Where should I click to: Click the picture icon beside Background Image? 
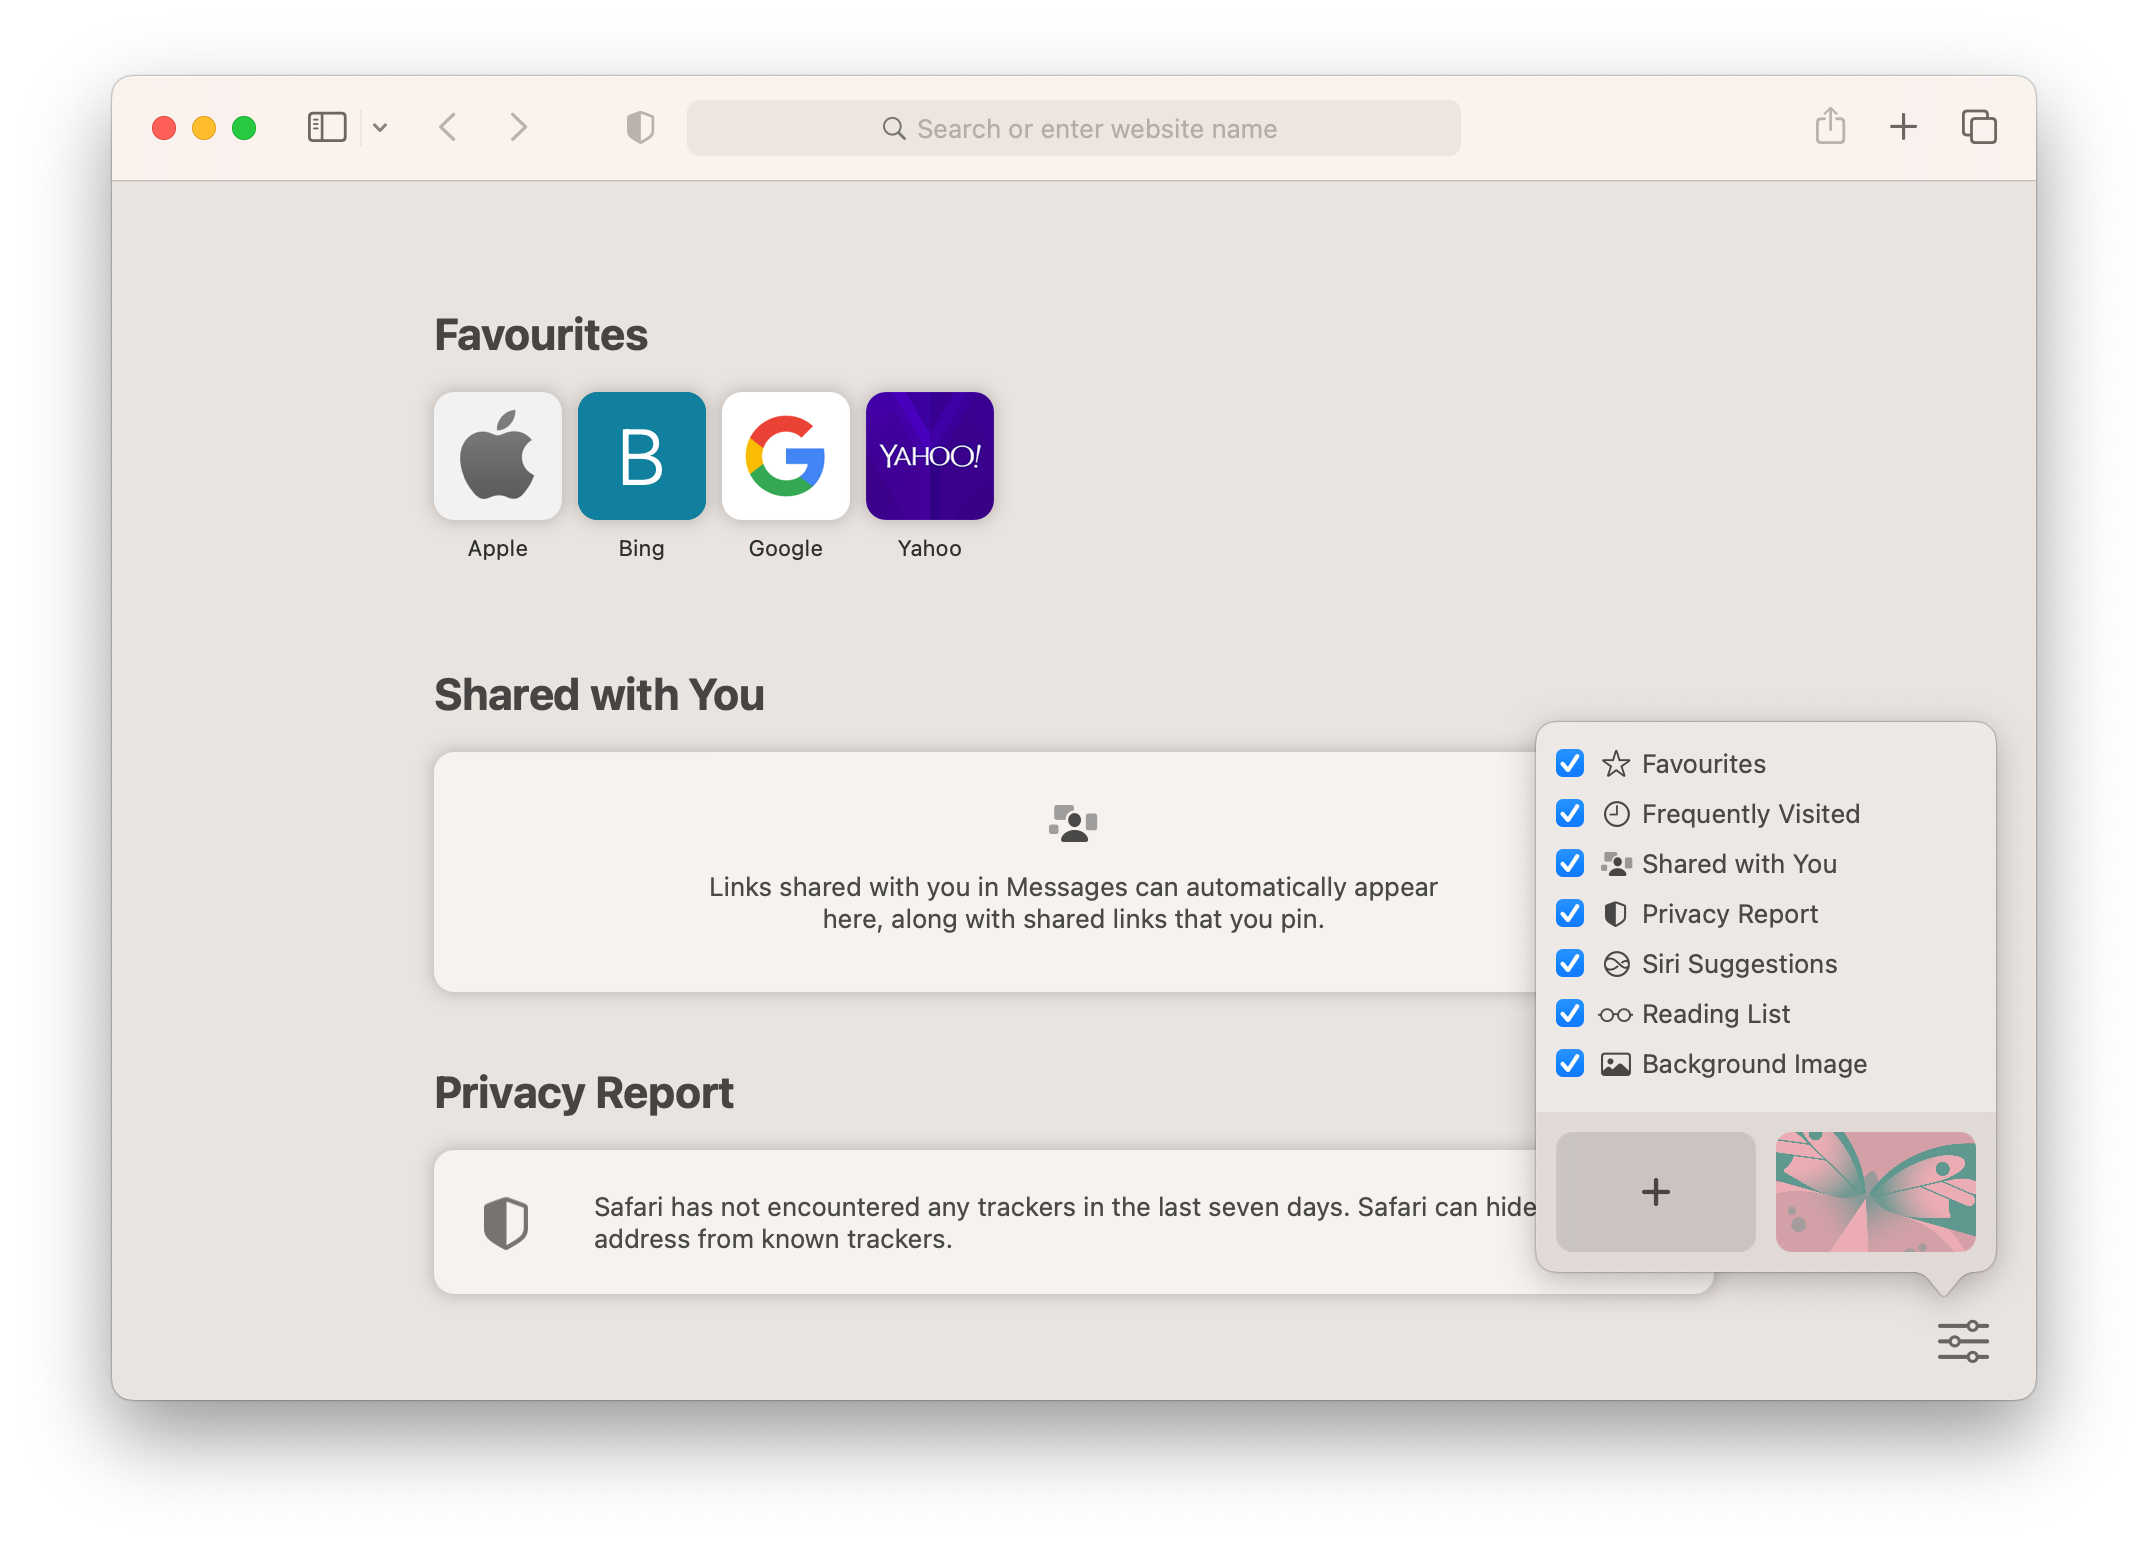click(x=1616, y=1064)
